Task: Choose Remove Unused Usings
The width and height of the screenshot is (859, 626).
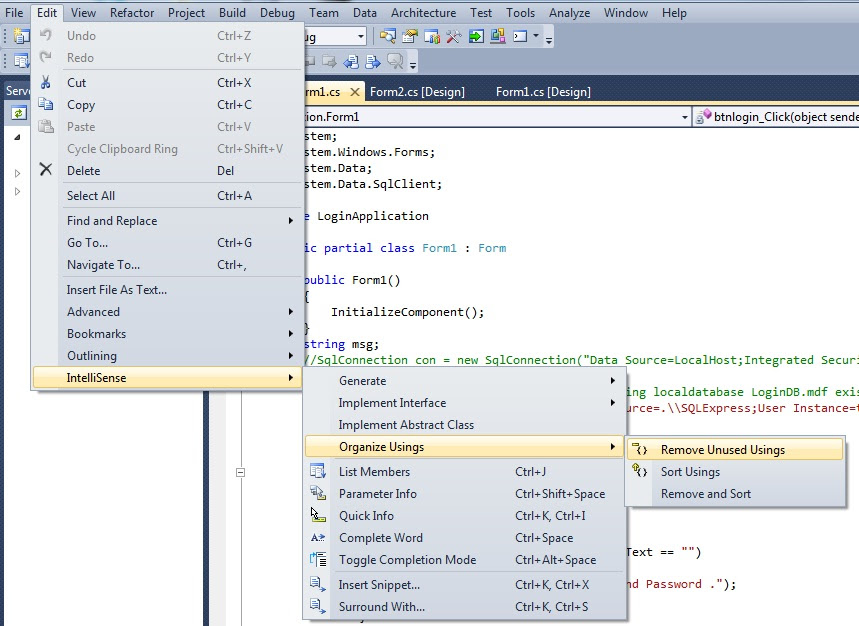Action: (735, 449)
